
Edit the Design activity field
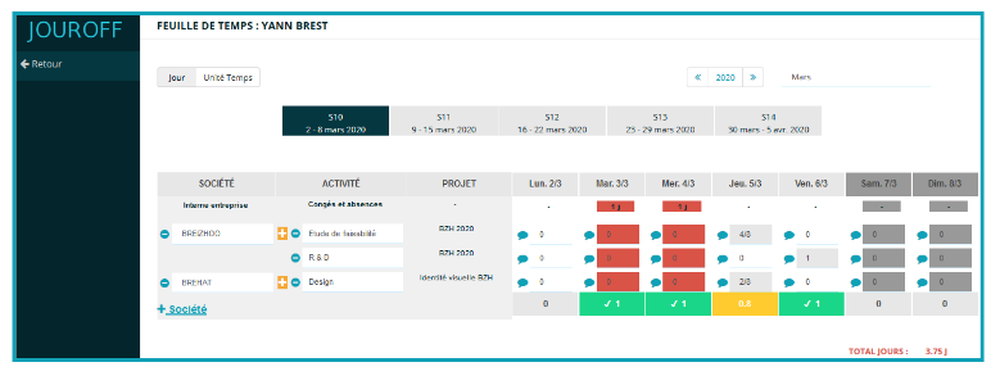pos(353,282)
